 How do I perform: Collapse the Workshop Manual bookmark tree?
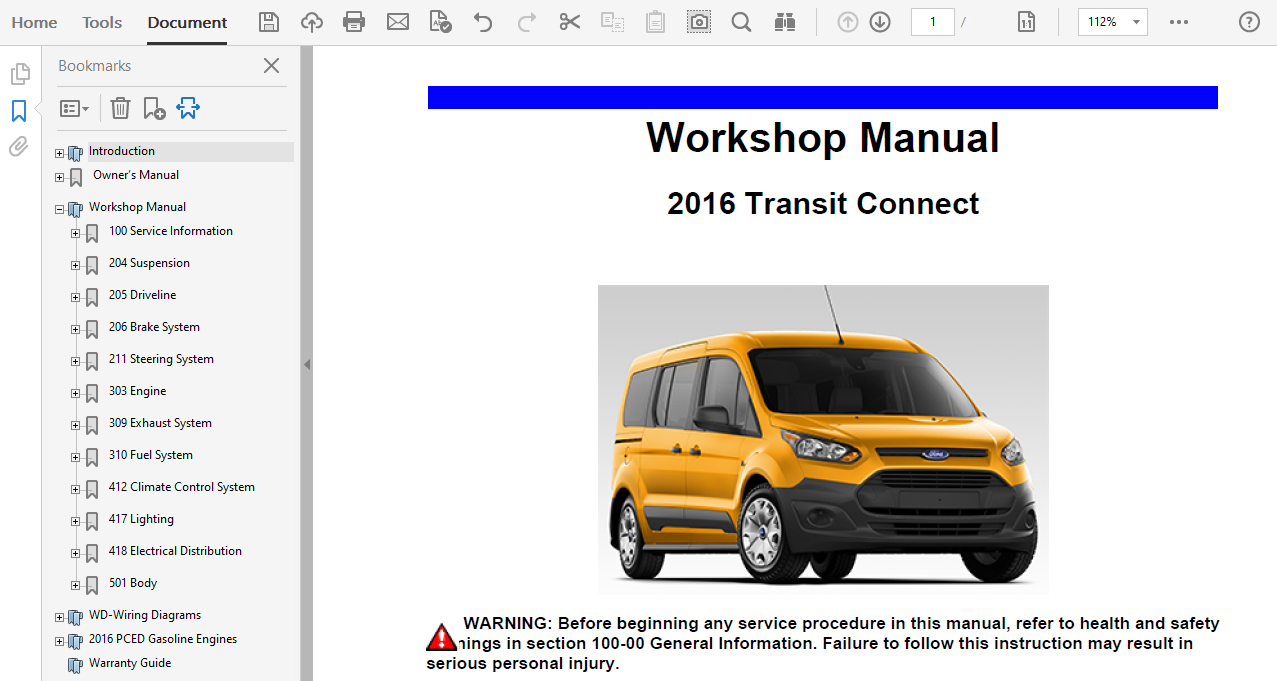coord(60,210)
